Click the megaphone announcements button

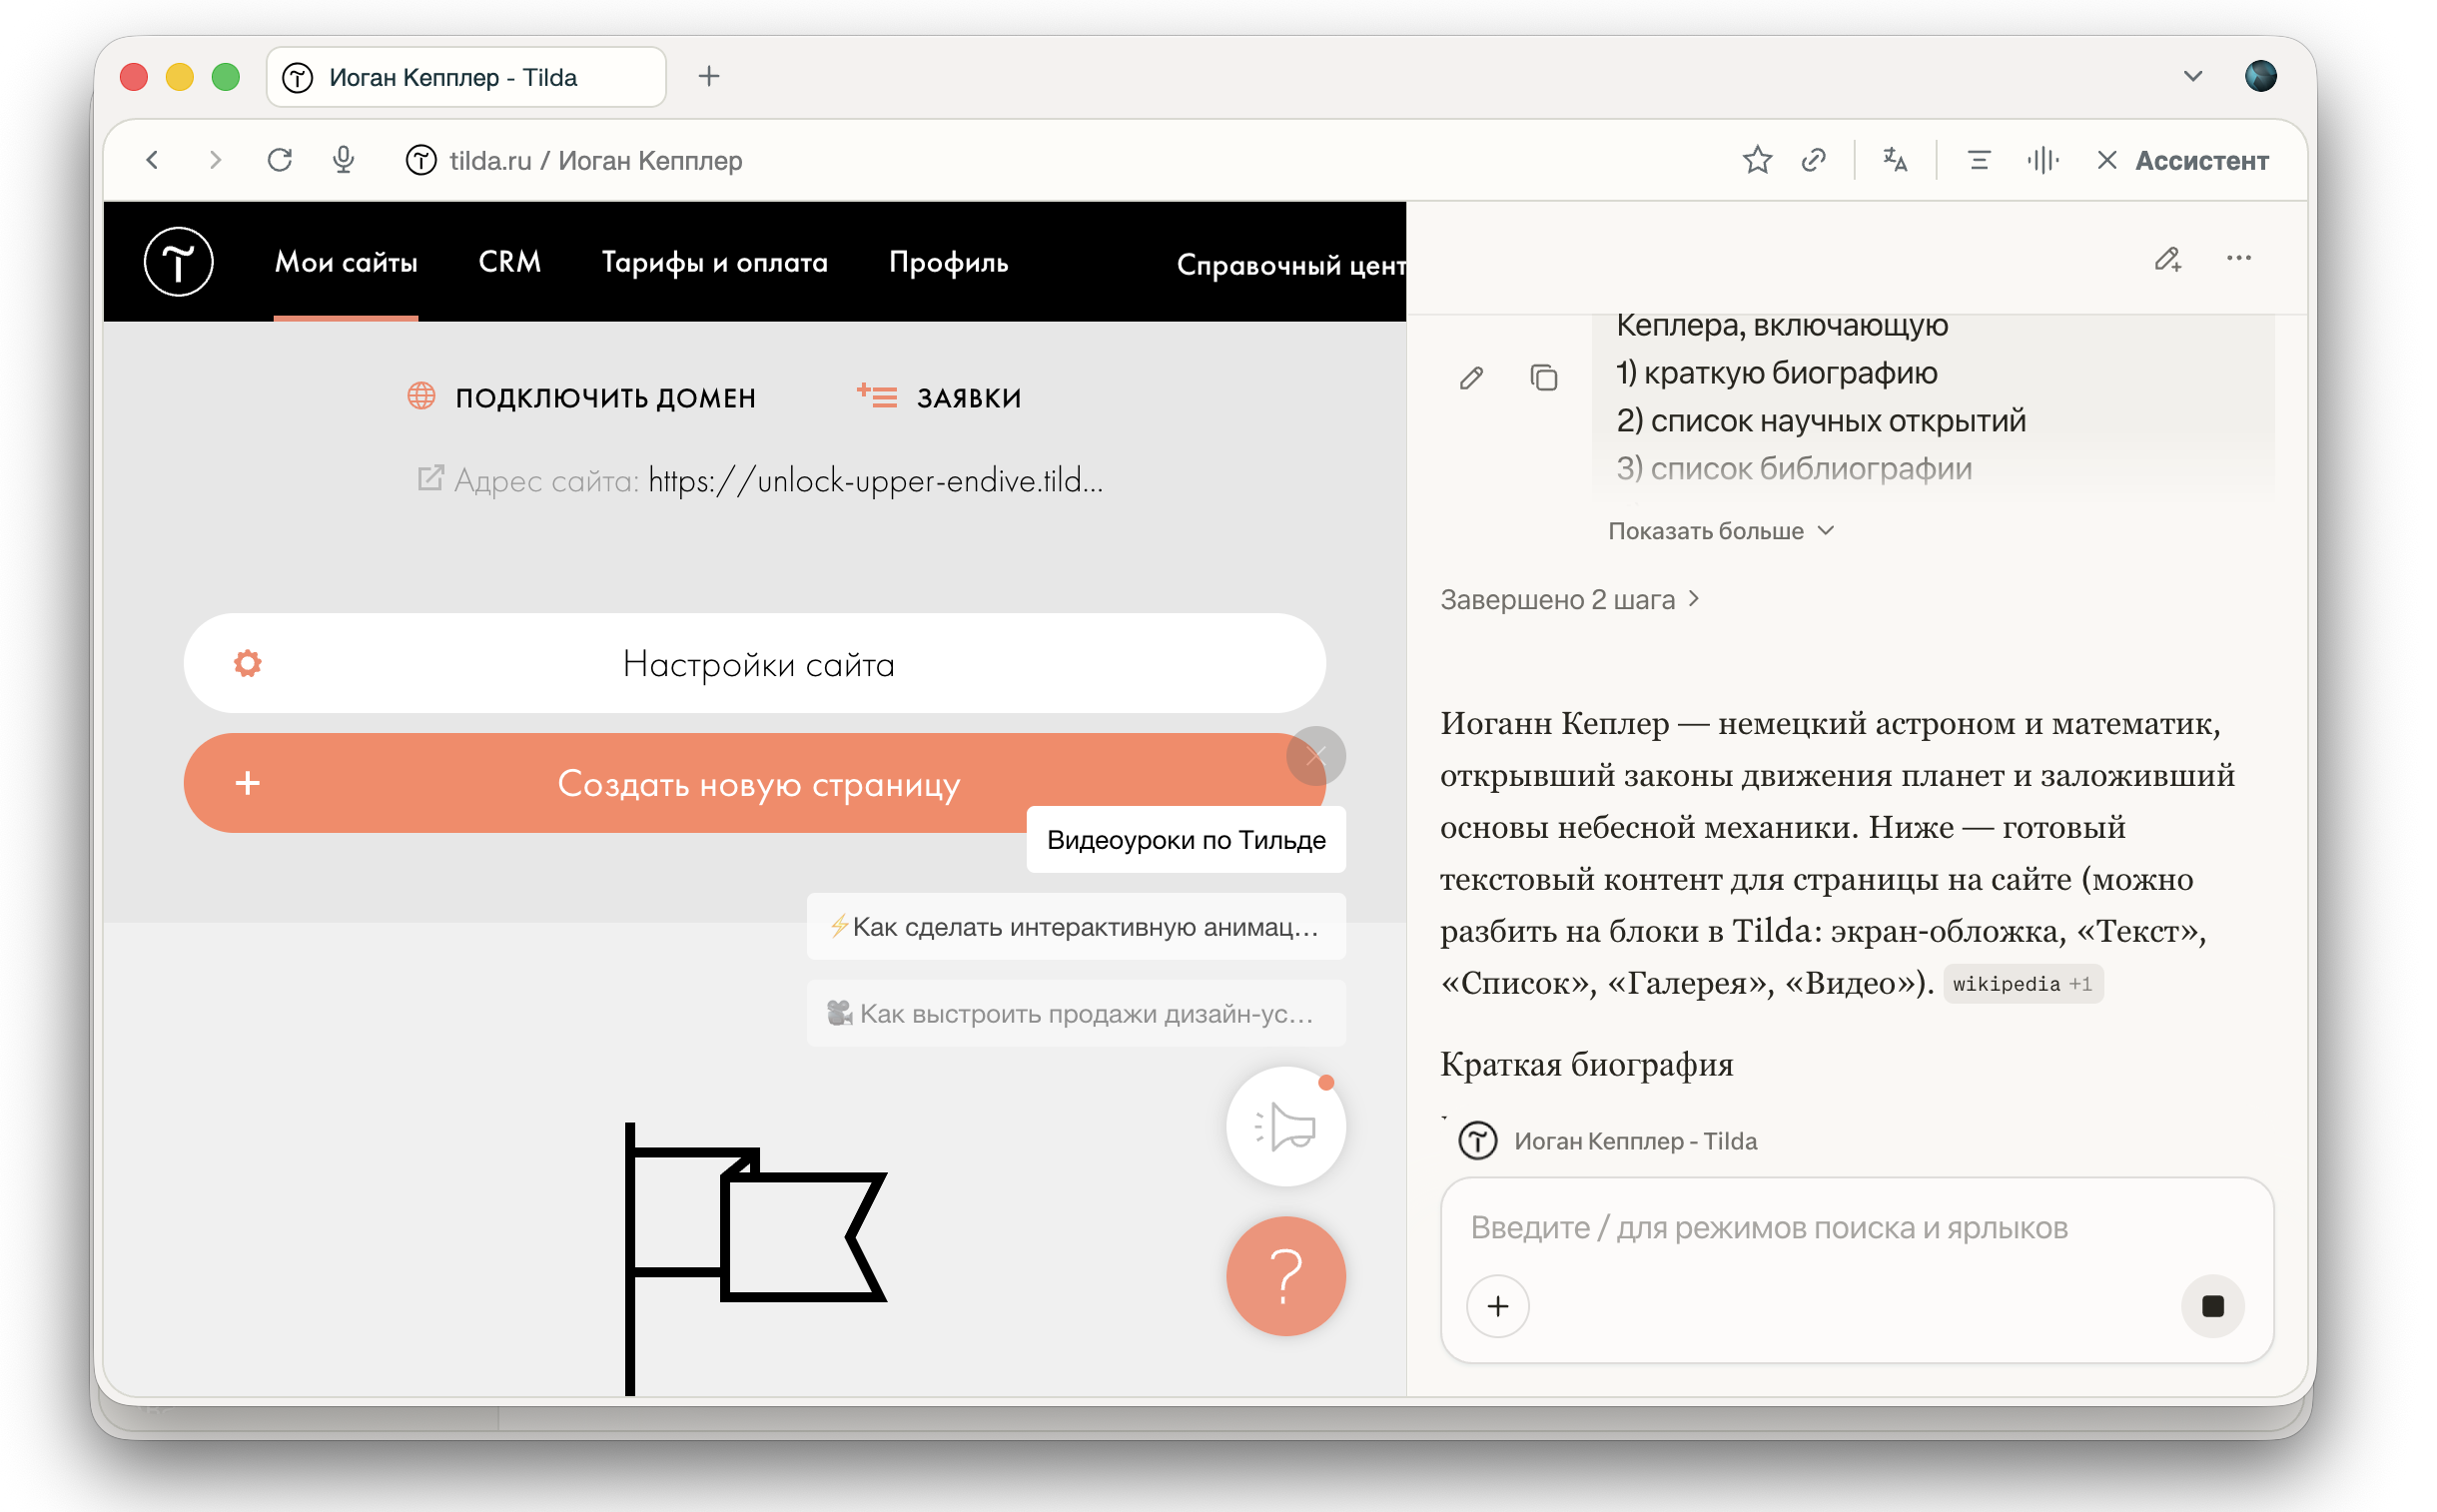click(1285, 1126)
